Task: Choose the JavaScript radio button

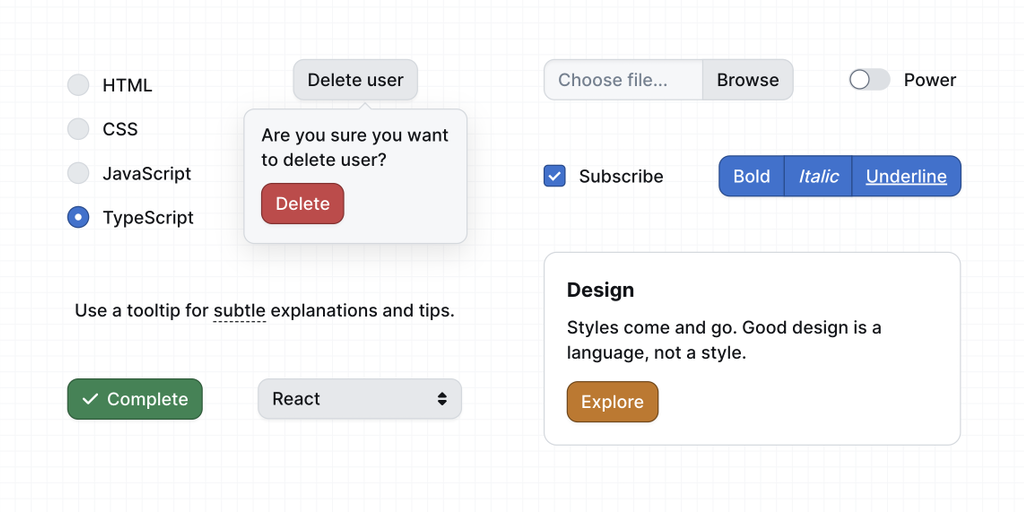Action: [78, 173]
